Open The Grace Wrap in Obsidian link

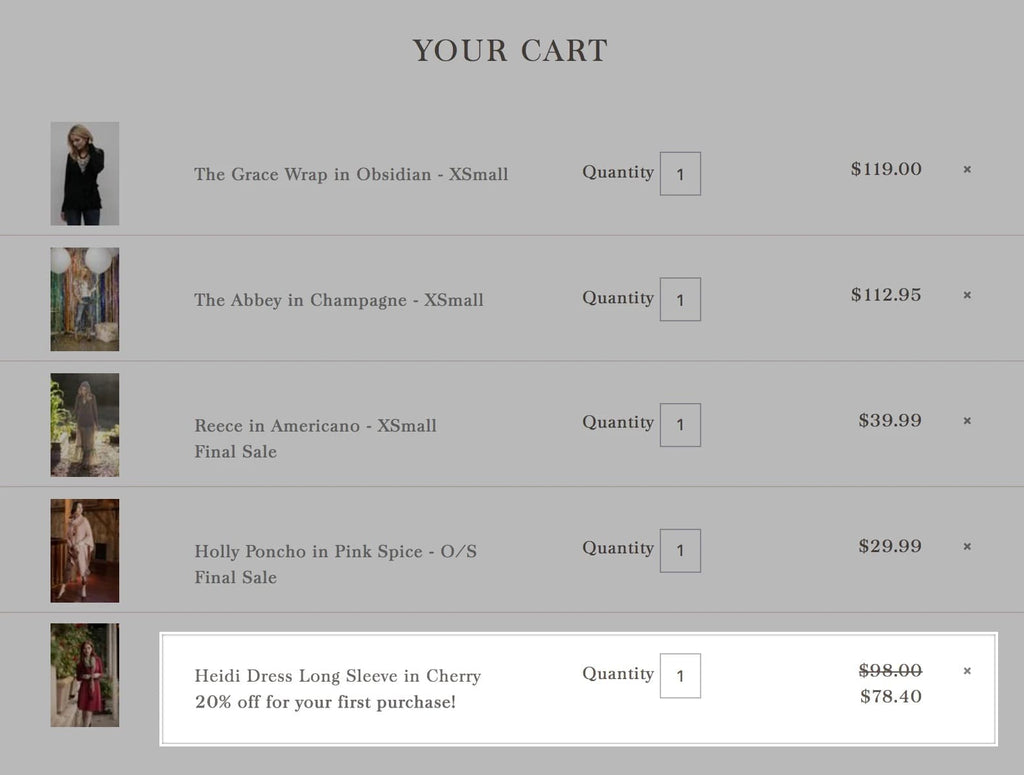pyautogui.click(x=351, y=174)
